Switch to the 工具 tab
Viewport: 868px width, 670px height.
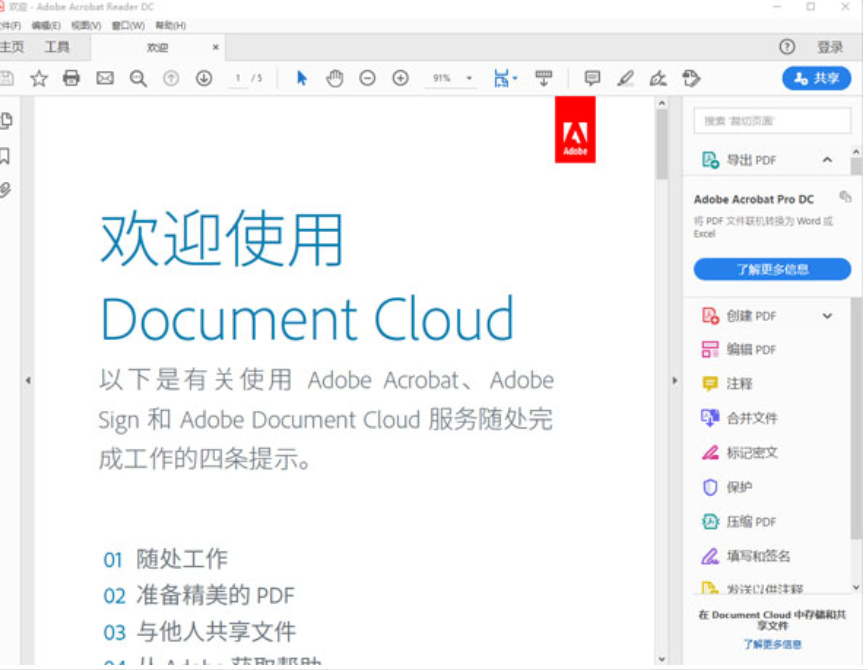[x=57, y=47]
